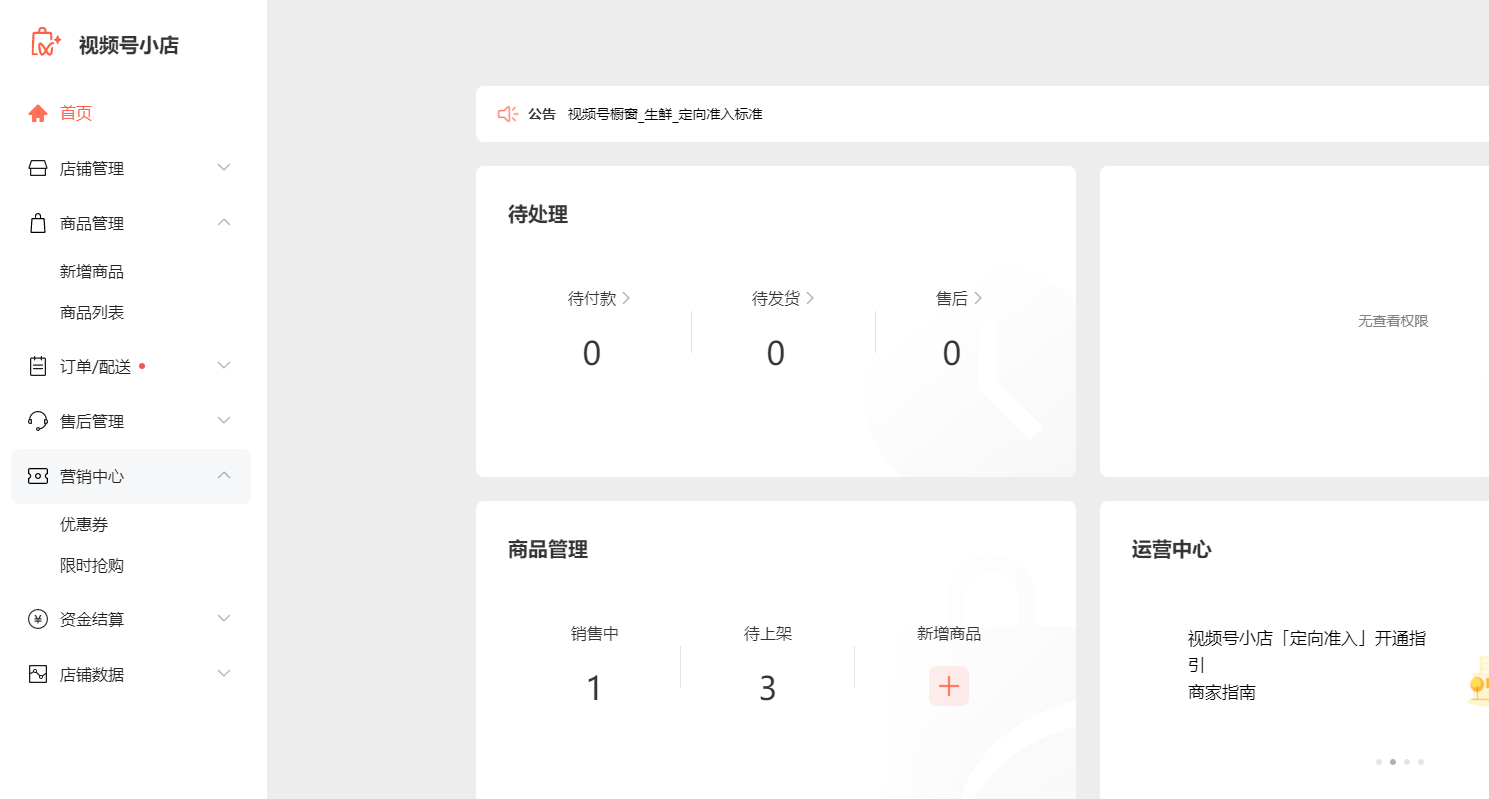The image size is (1489, 799).
Task: Open 视频号小店「定向准入」开通指引 article
Action: click(1307, 651)
